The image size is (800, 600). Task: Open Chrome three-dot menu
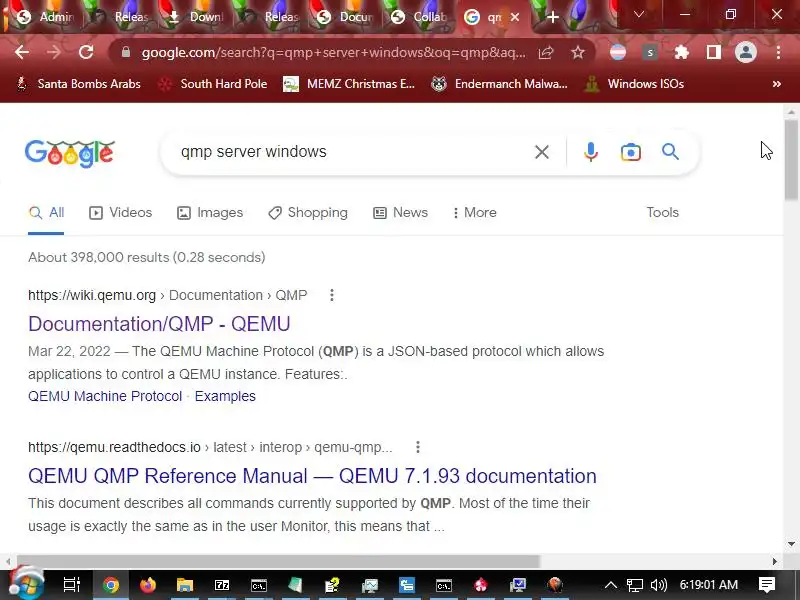778,52
